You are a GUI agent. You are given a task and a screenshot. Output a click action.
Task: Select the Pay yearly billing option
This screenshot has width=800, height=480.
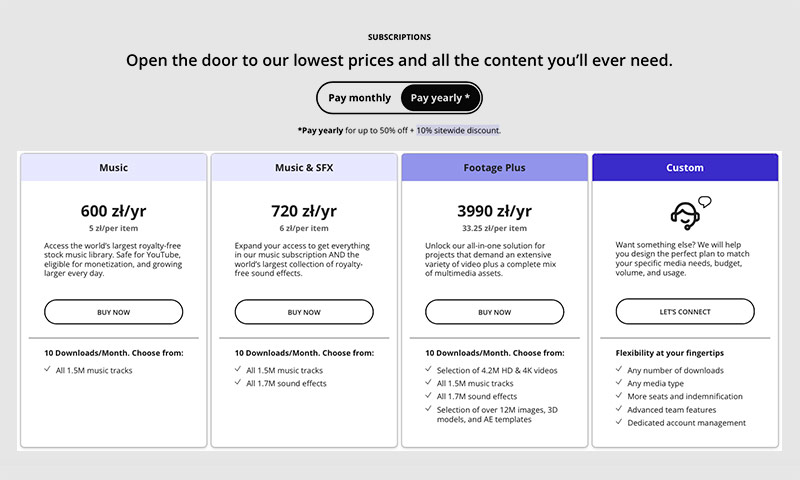440,98
